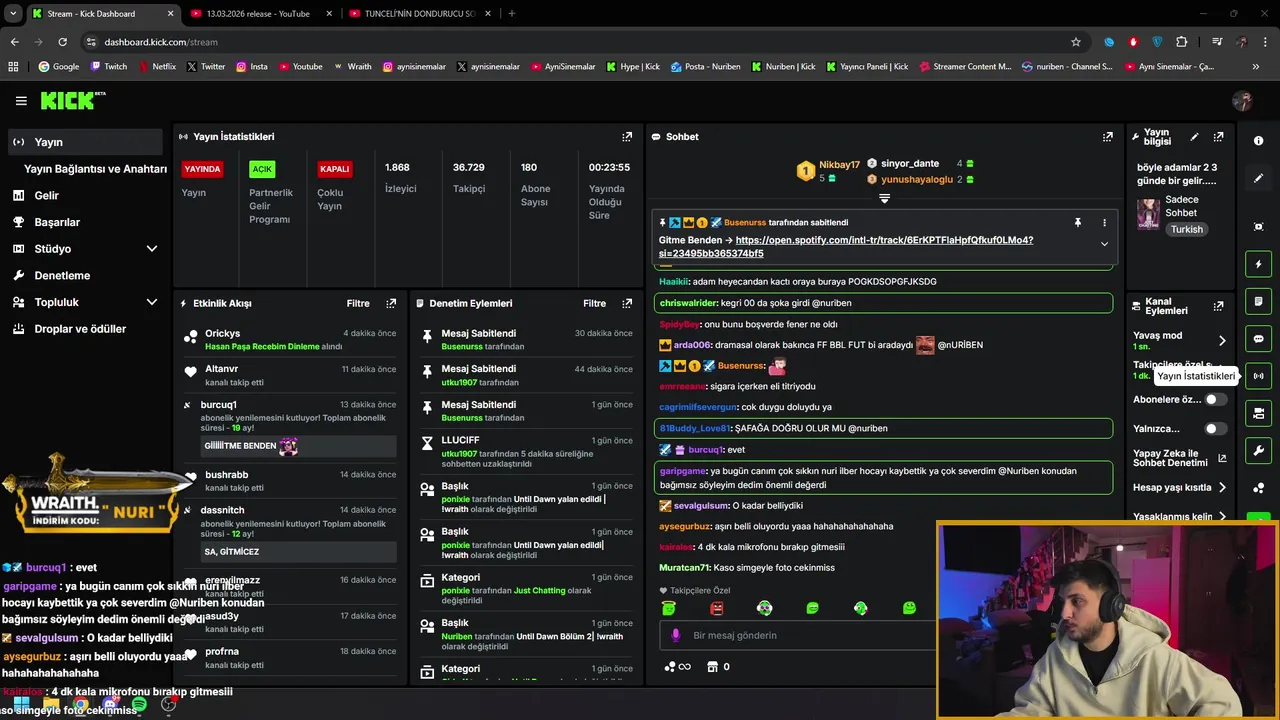
Task: Pop out the Sohbet chat panel
Action: 1108,137
